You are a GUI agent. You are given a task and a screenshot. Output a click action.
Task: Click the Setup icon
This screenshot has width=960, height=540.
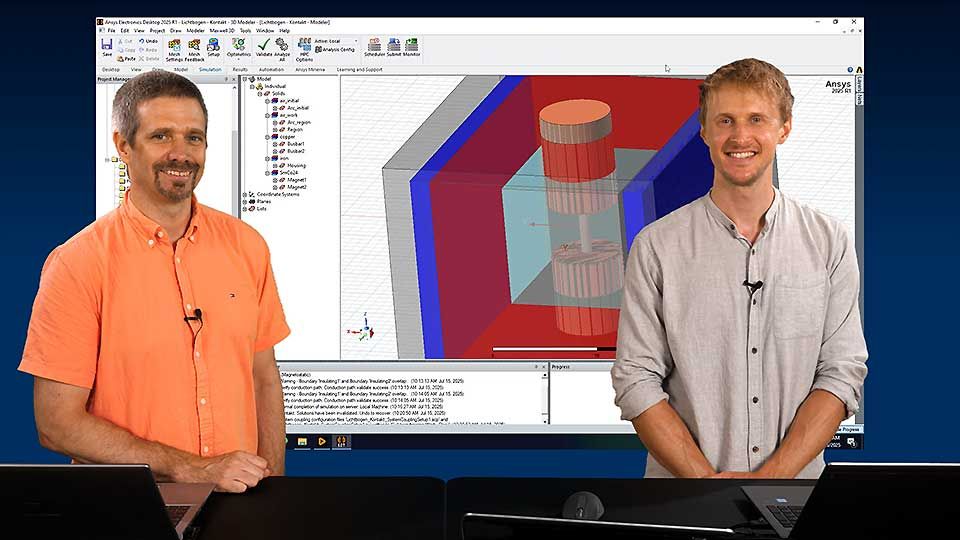tap(213, 48)
